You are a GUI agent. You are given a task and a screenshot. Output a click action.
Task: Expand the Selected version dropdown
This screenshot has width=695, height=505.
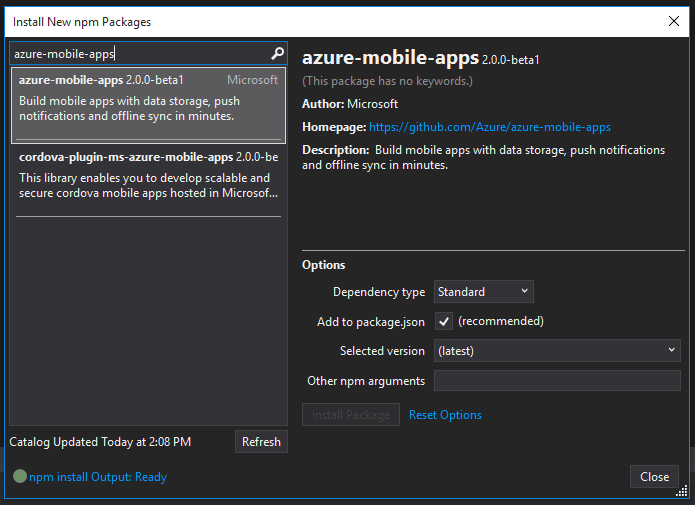tap(557, 351)
